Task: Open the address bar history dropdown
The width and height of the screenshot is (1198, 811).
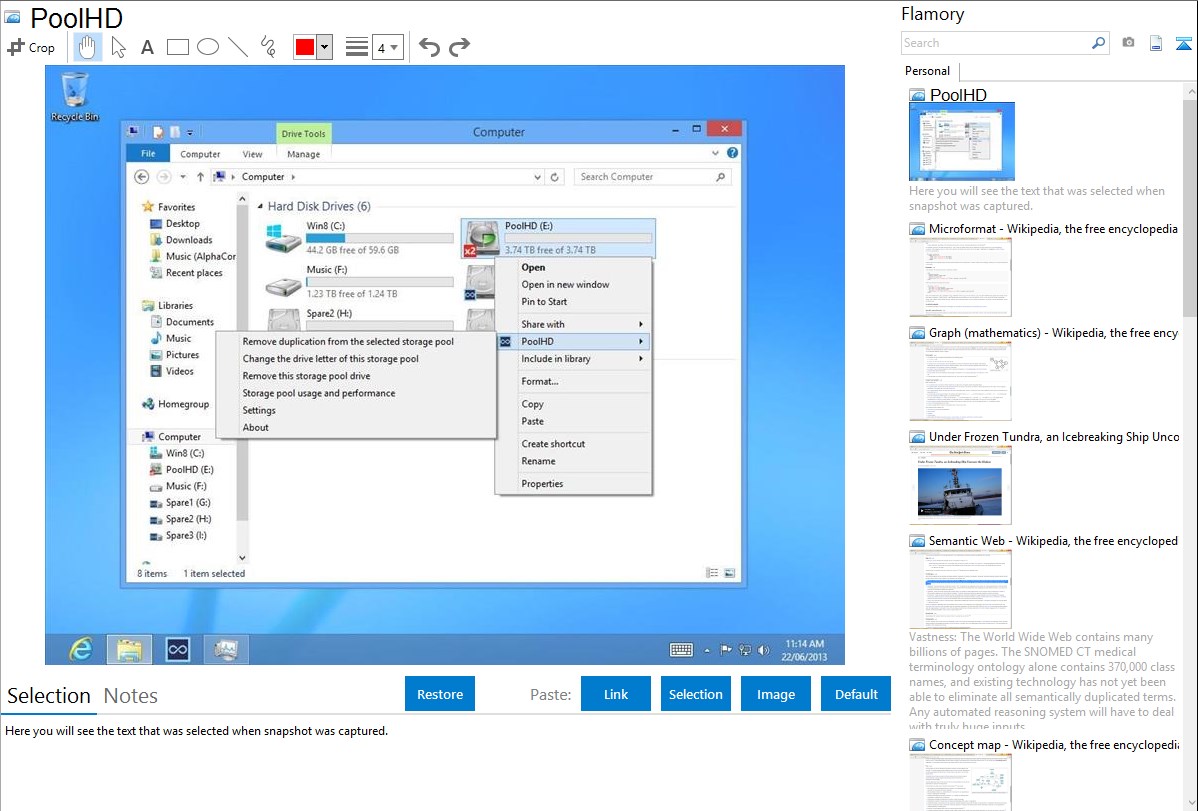Action: click(537, 177)
